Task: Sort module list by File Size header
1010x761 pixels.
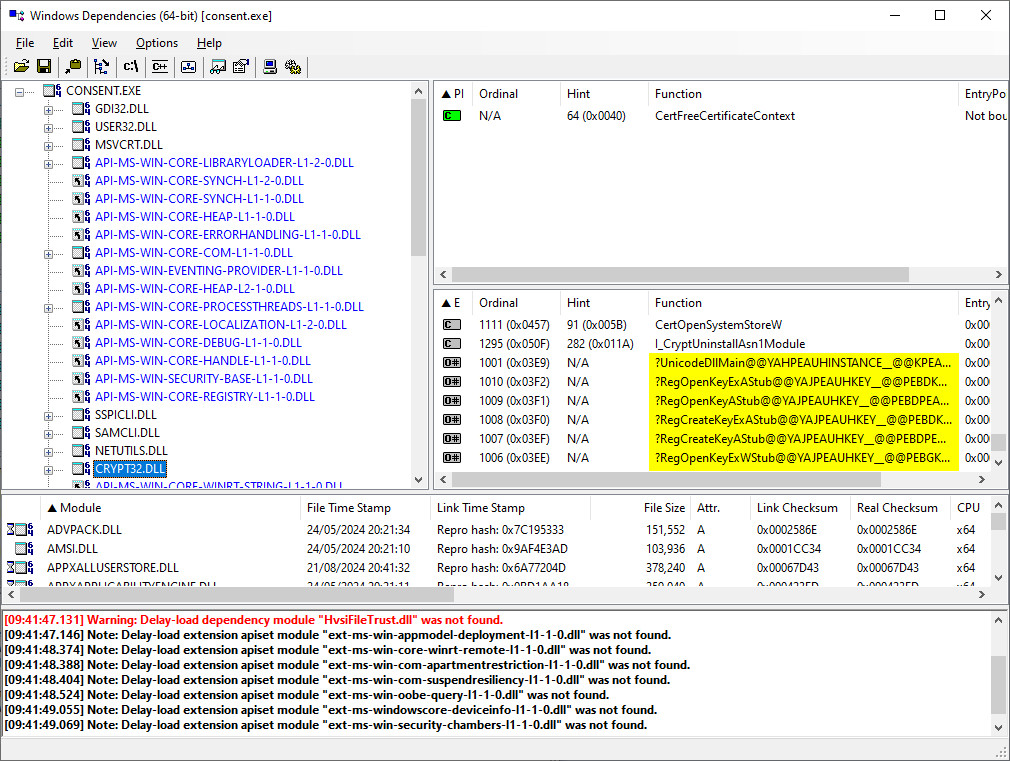Action: click(640, 508)
